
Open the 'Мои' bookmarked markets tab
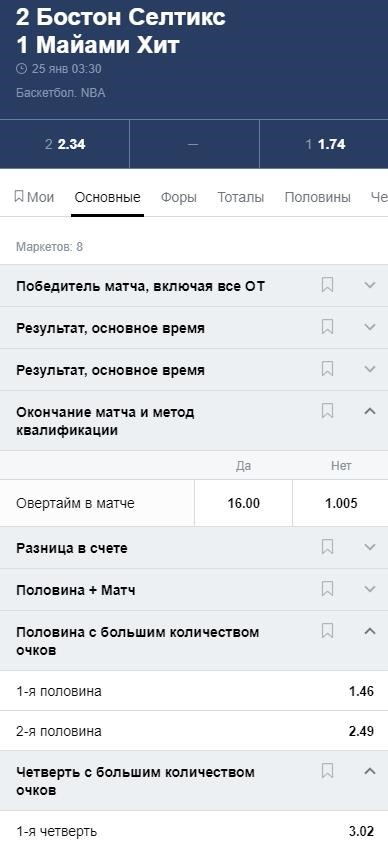coord(34,197)
